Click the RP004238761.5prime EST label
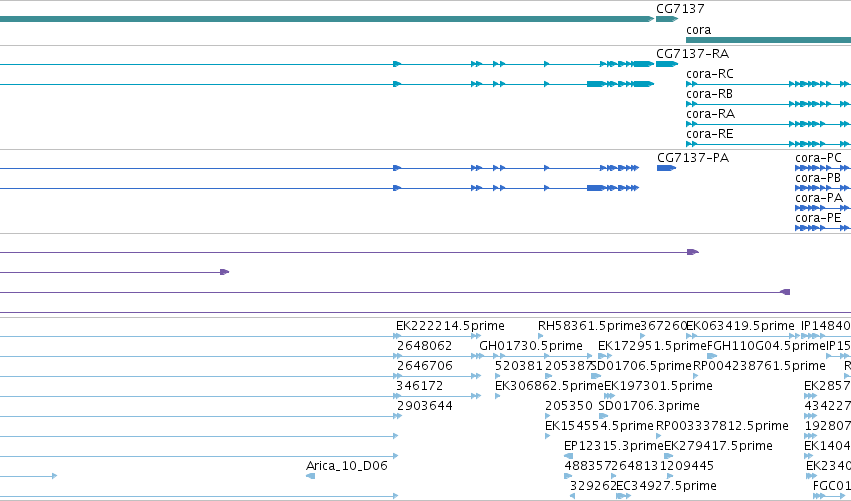This screenshot has width=851, height=501. 759,366
